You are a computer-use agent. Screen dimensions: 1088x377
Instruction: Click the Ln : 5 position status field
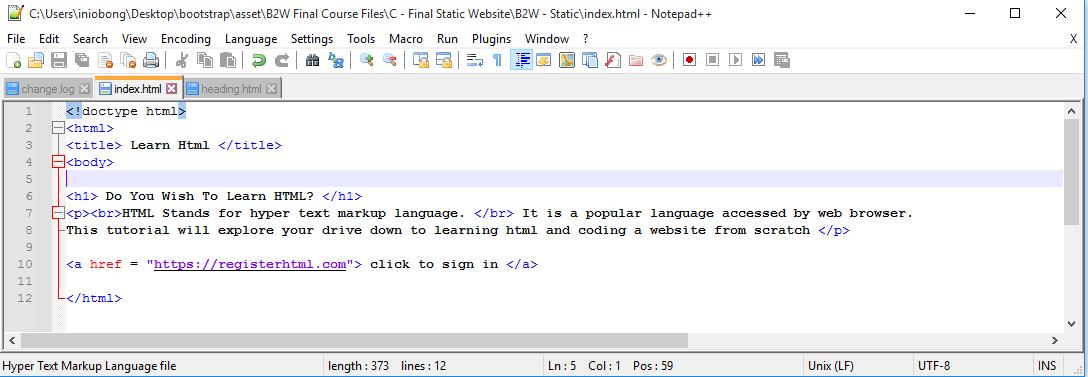tap(562, 366)
